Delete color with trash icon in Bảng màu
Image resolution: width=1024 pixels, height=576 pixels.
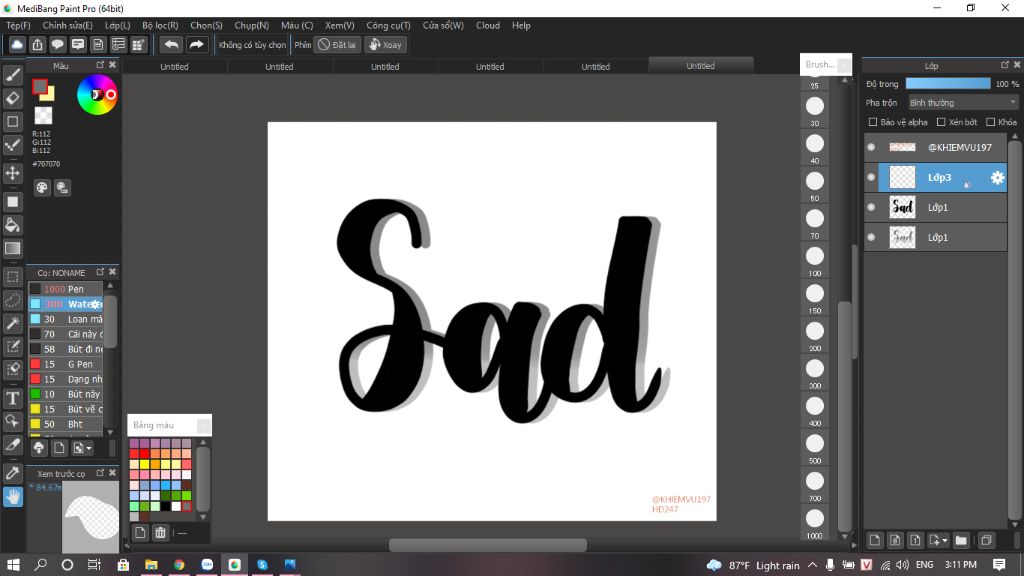pos(160,533)
